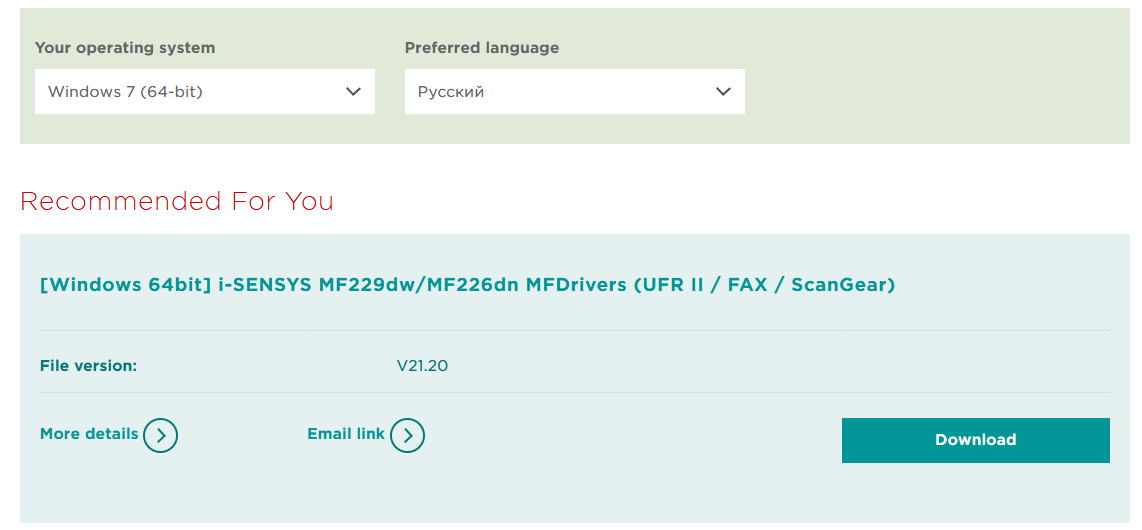
Task: Click the Your operating system label
Action: [x=125, y=48]
